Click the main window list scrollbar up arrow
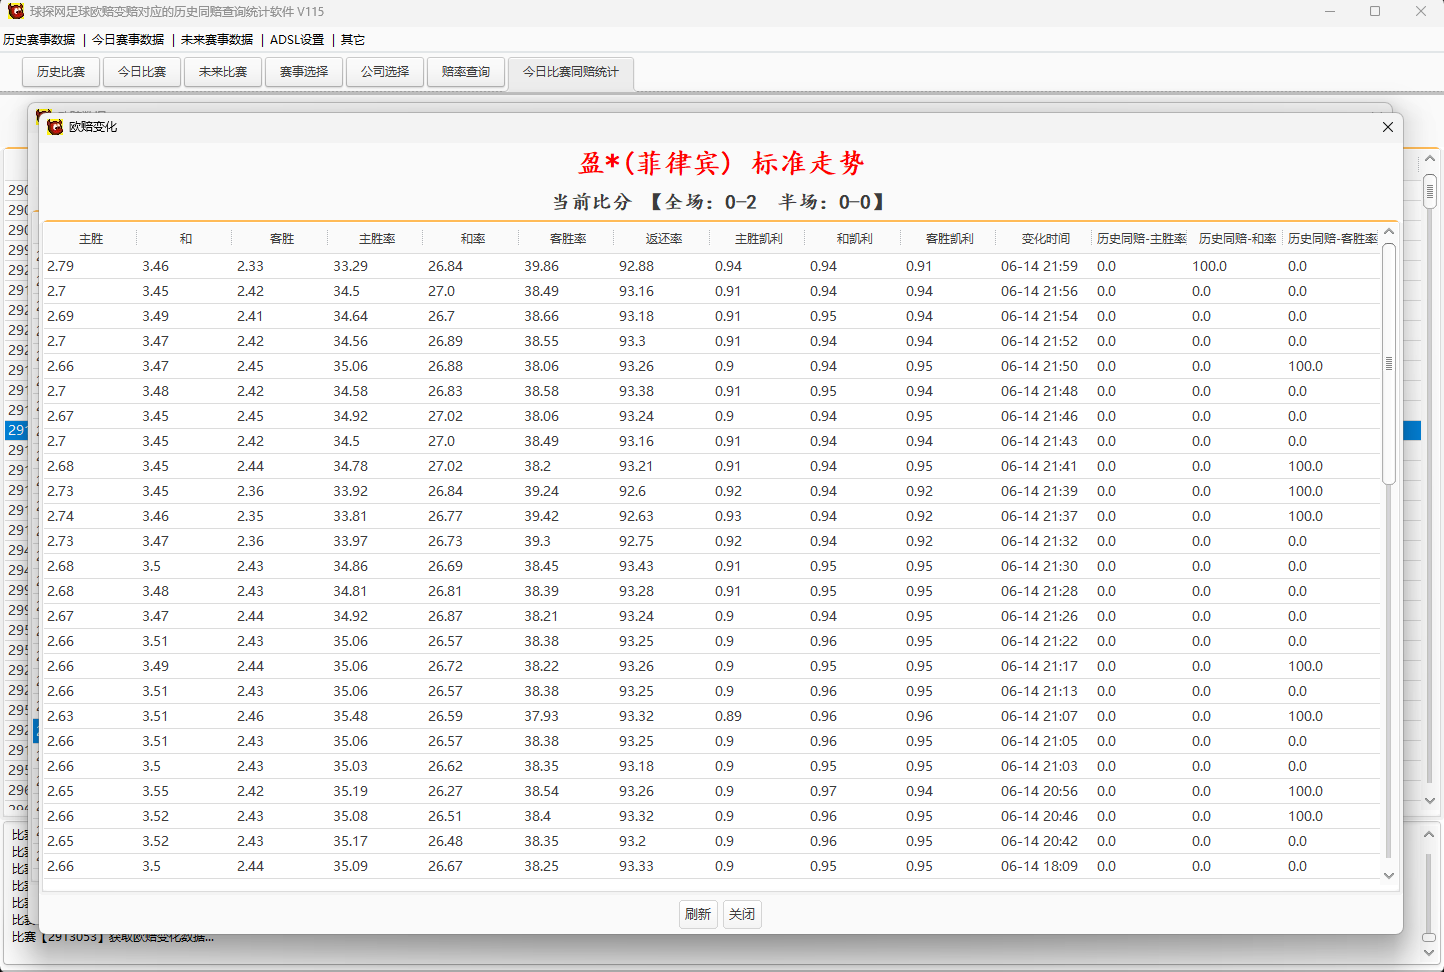 pos(1430,159)
